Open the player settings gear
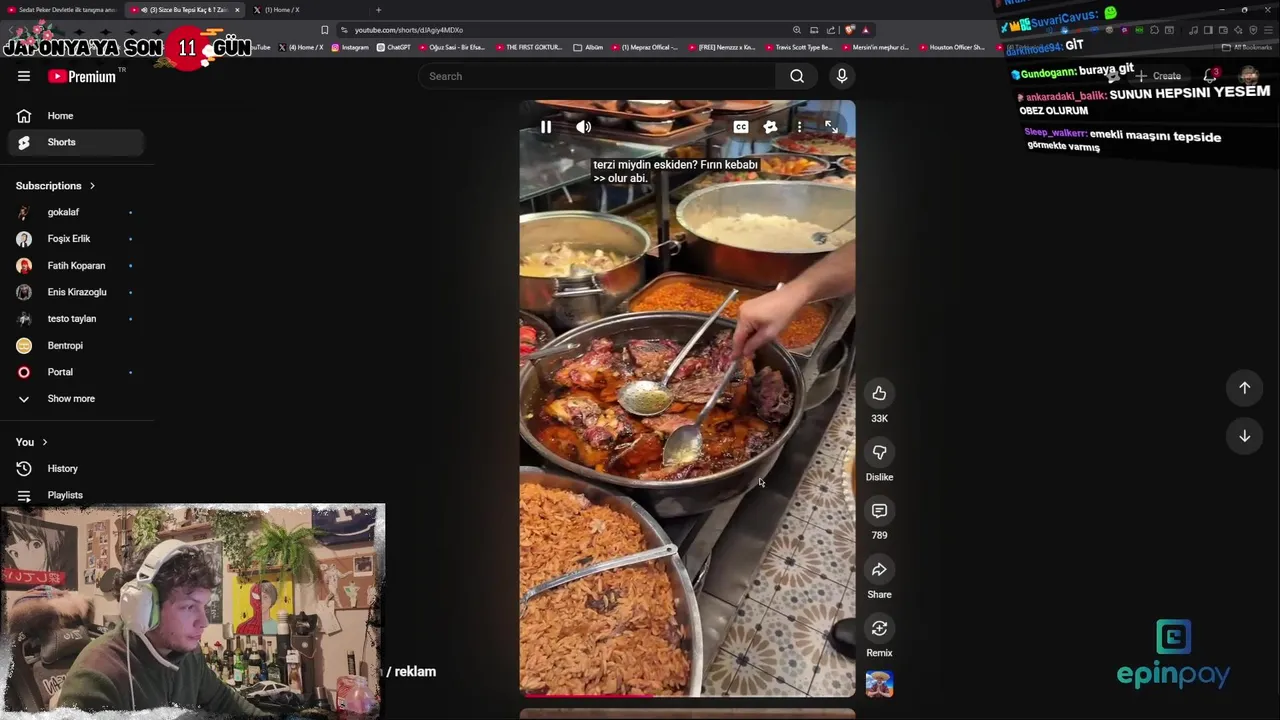Screen dimensions: 1280x720 click(770, 127)
